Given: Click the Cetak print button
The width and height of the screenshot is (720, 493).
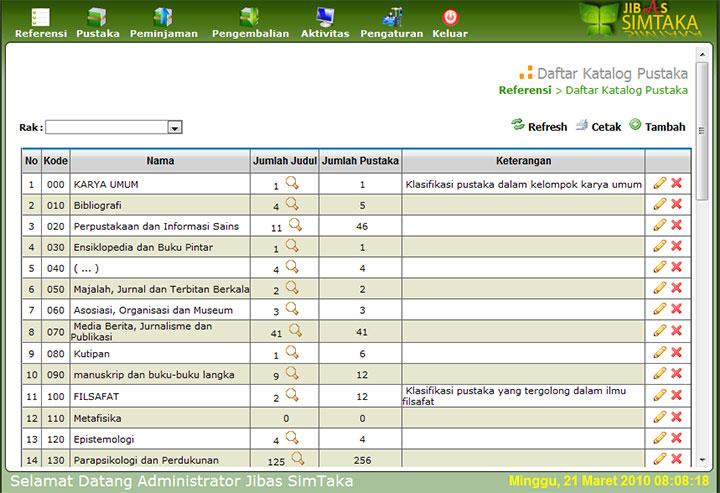Looking at the screenshot, I should coord(599,126).
